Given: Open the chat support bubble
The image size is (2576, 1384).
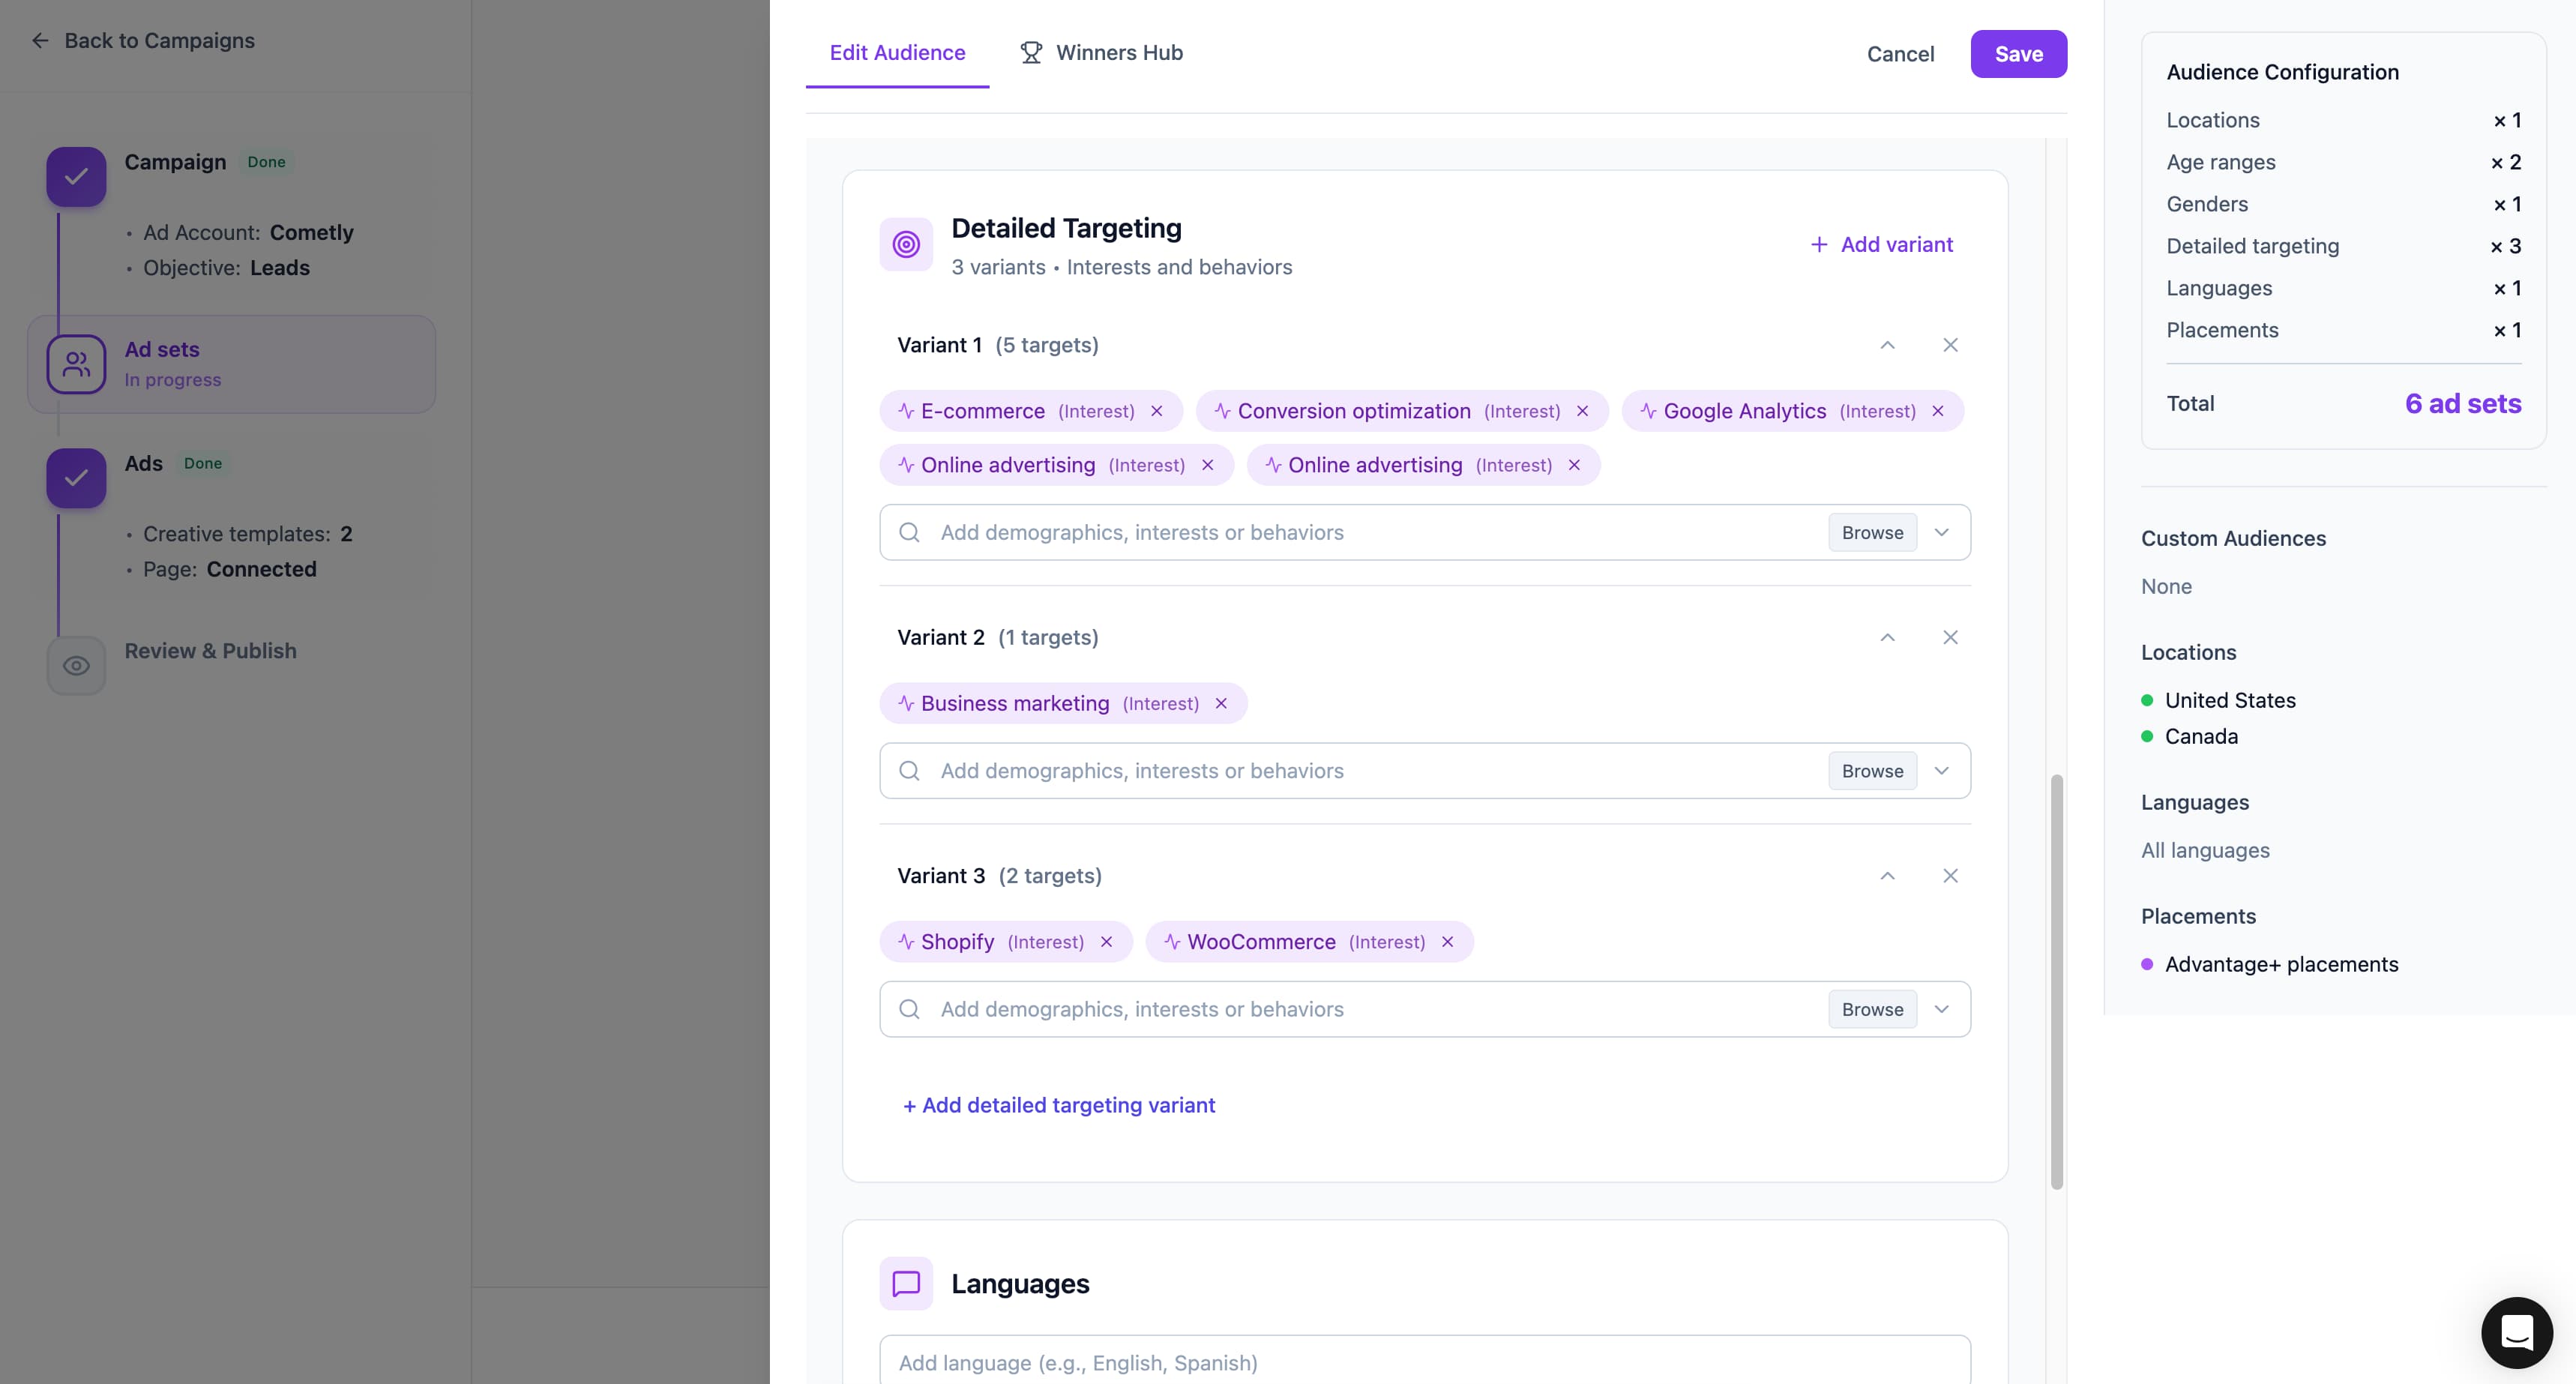Looking at the screenshot, I should [2516, 1332].
